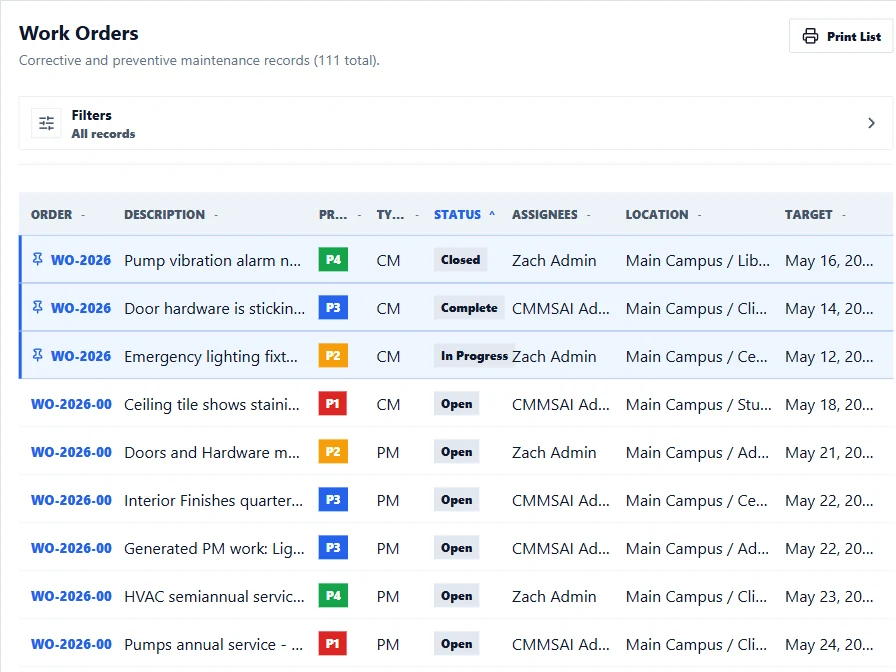Click the Complete status badge
The width and height of the screenshot is (896, 672).
[469, 307]
